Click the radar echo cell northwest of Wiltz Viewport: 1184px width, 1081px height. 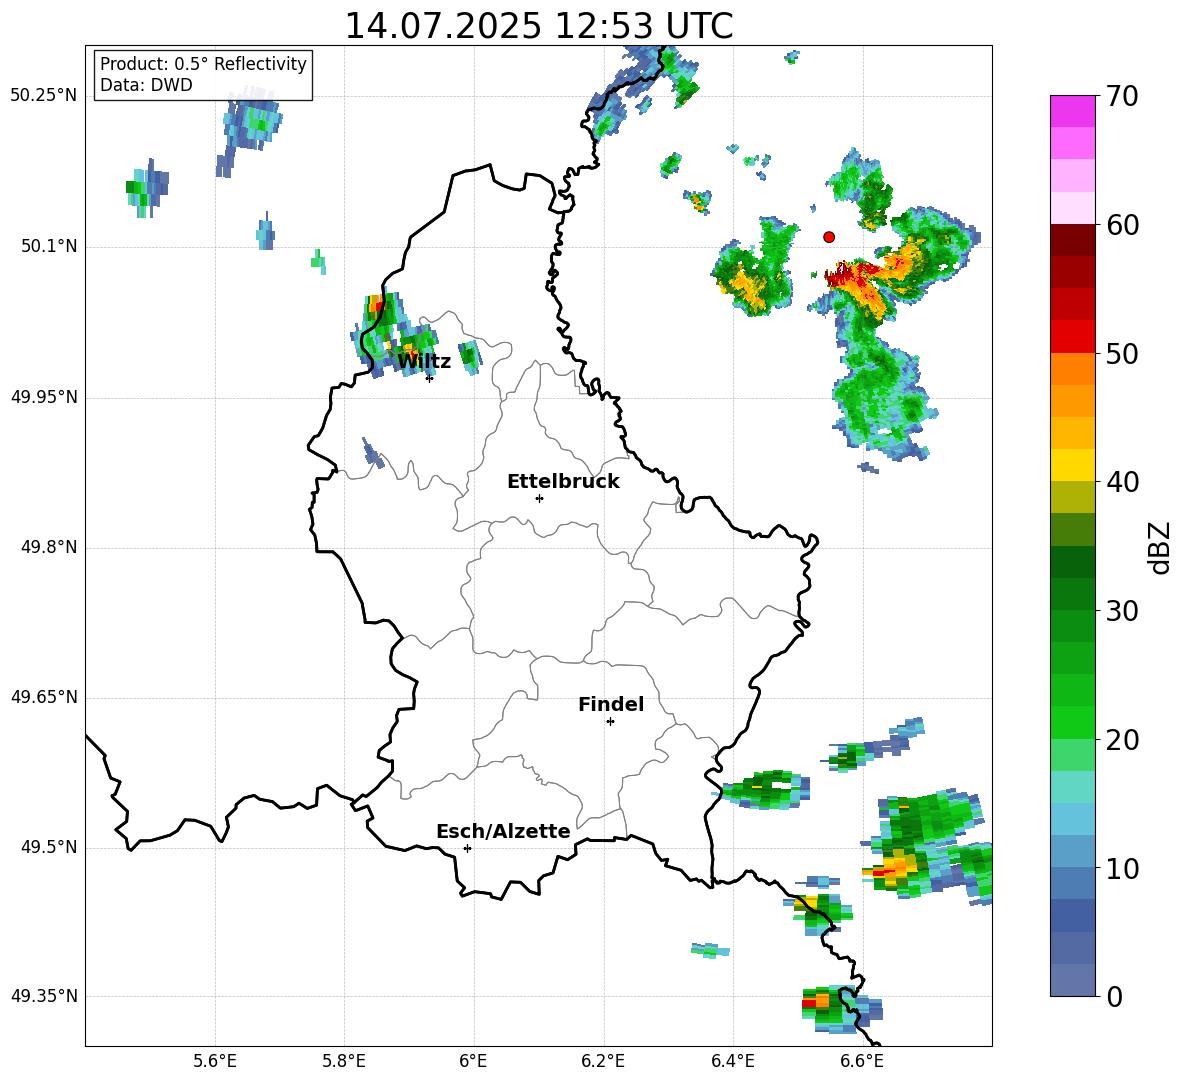pos(393,334)
